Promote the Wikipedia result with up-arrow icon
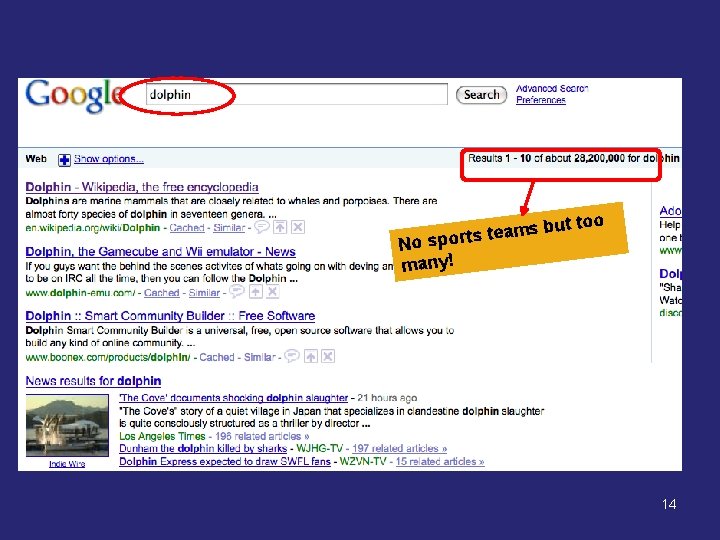 click(x=280, y=227)
